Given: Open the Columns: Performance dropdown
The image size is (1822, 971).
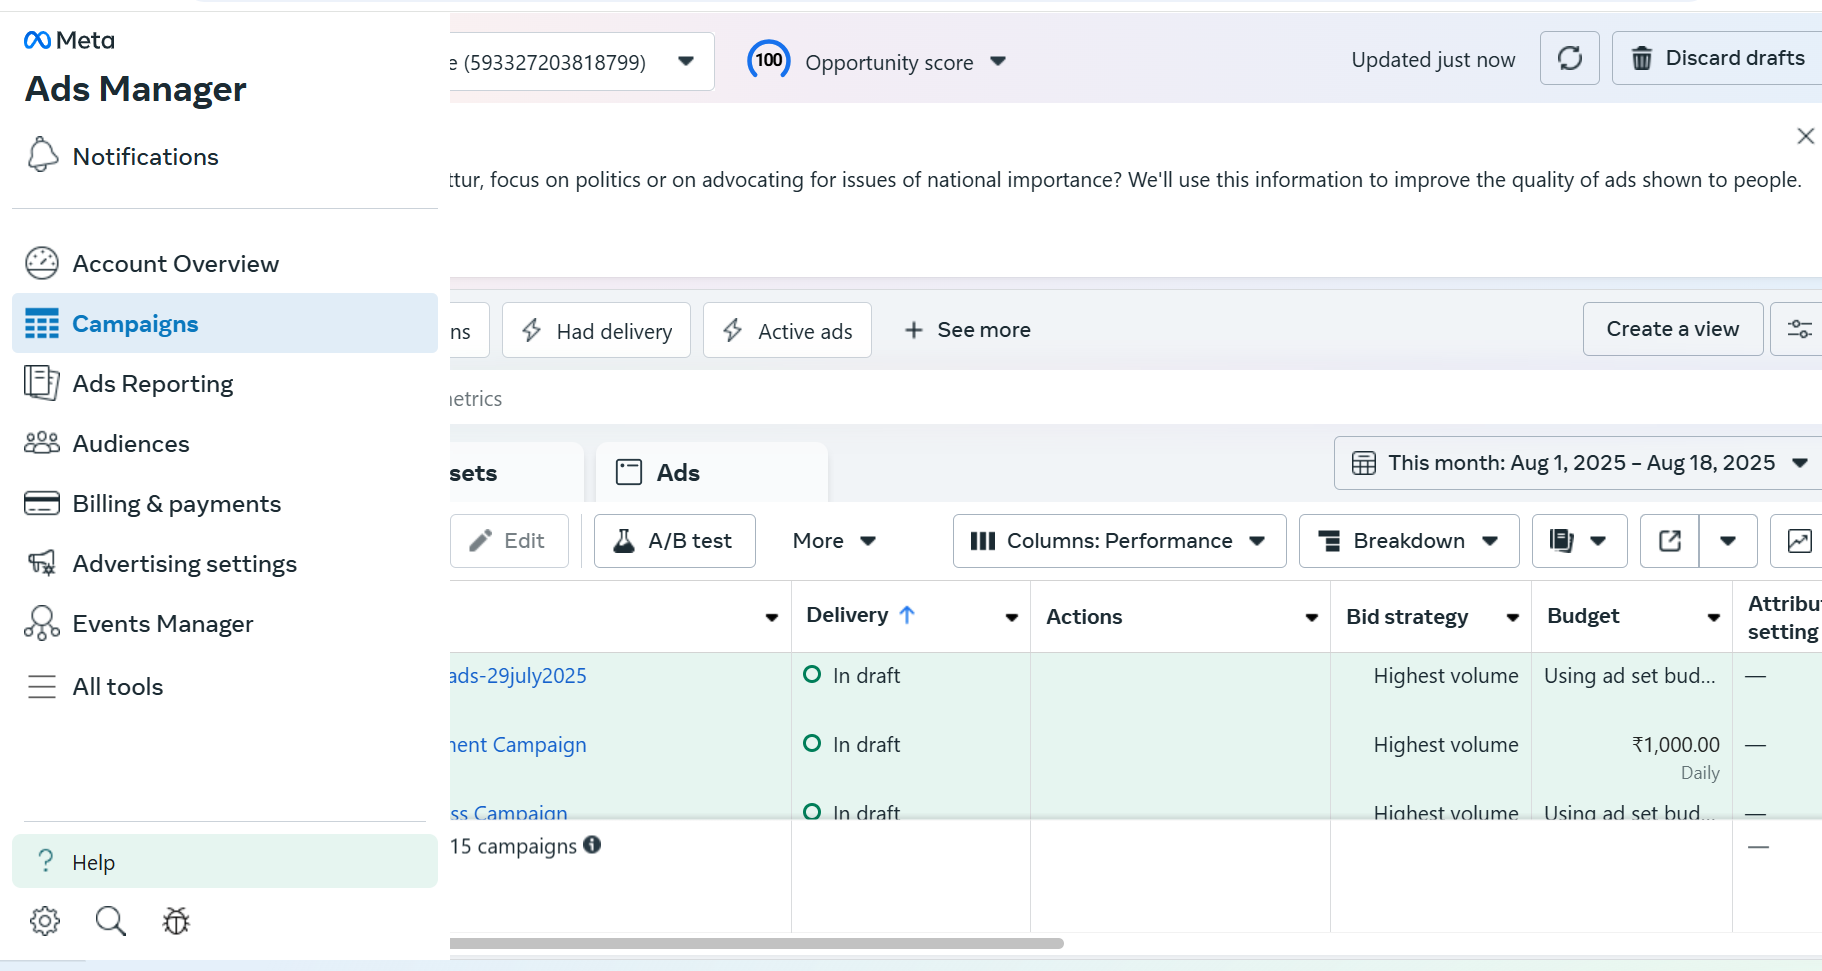Looking at the screenshot, I should (x=1118, y=541).
